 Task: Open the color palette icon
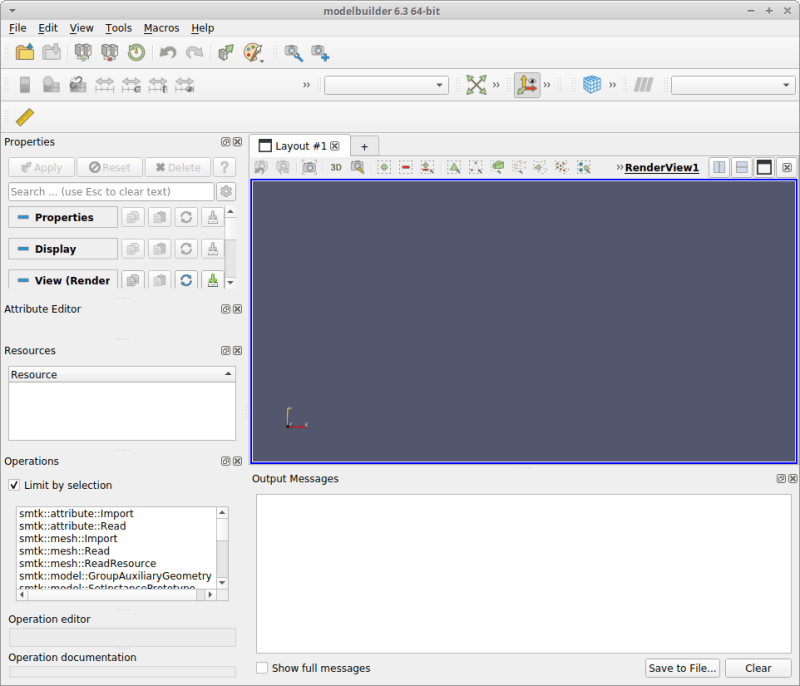pyautogui.click(x=253, y=52)
